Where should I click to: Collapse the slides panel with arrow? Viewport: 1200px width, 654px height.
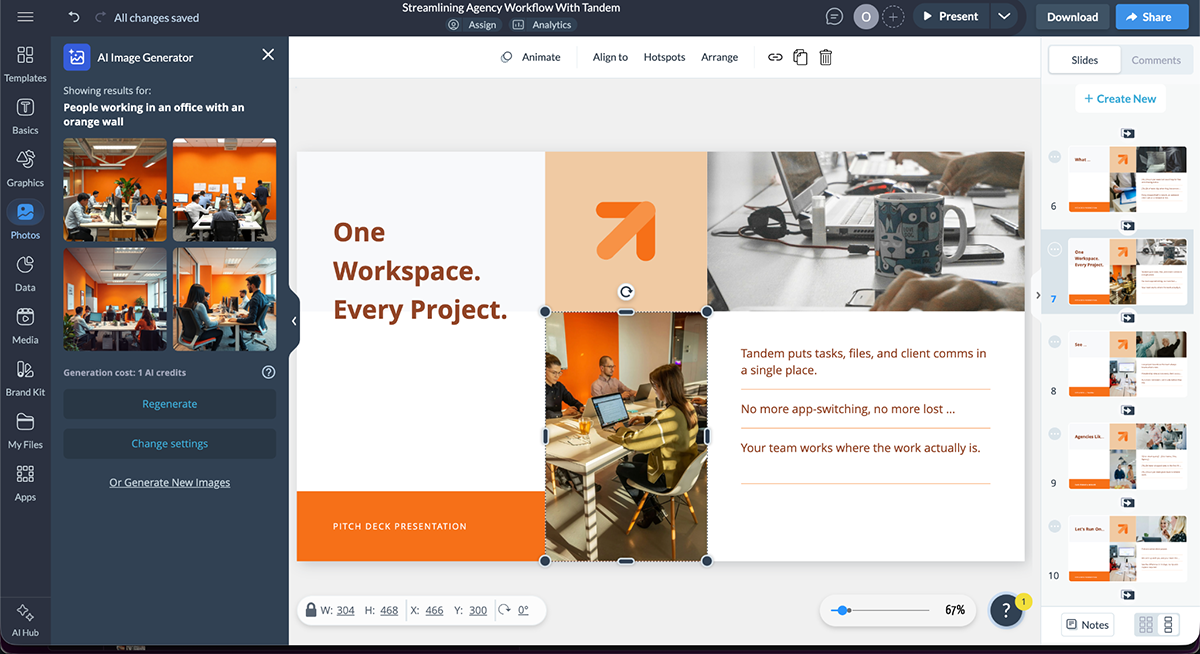point(1037,296)
